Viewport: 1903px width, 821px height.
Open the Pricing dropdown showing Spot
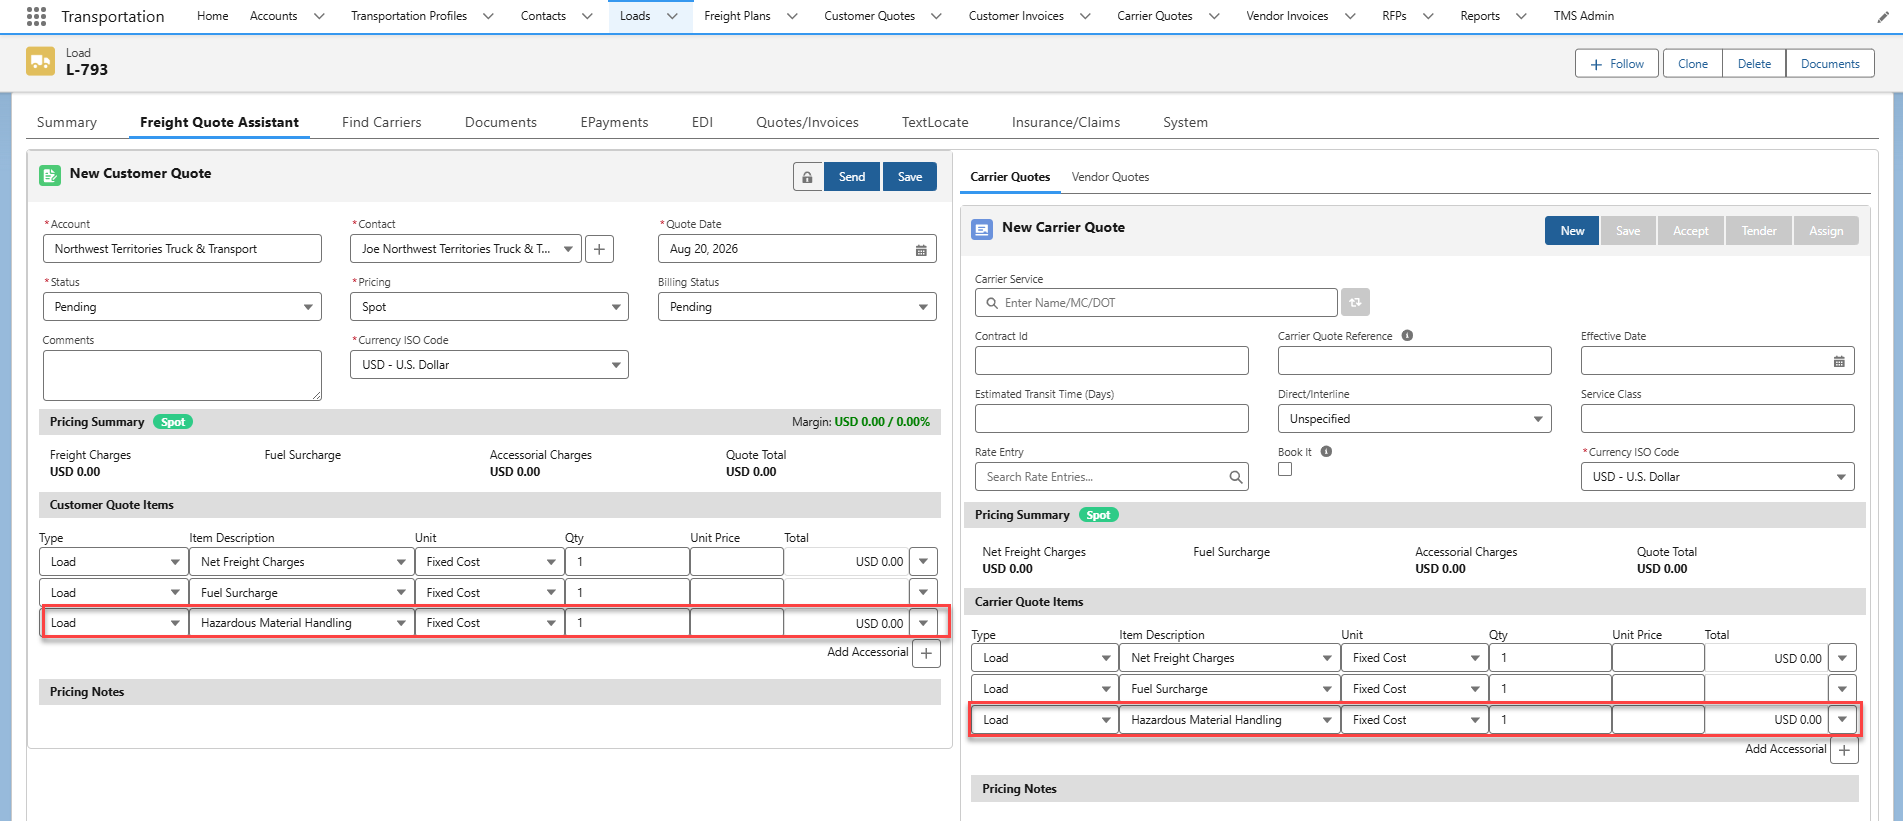(489, 307)
